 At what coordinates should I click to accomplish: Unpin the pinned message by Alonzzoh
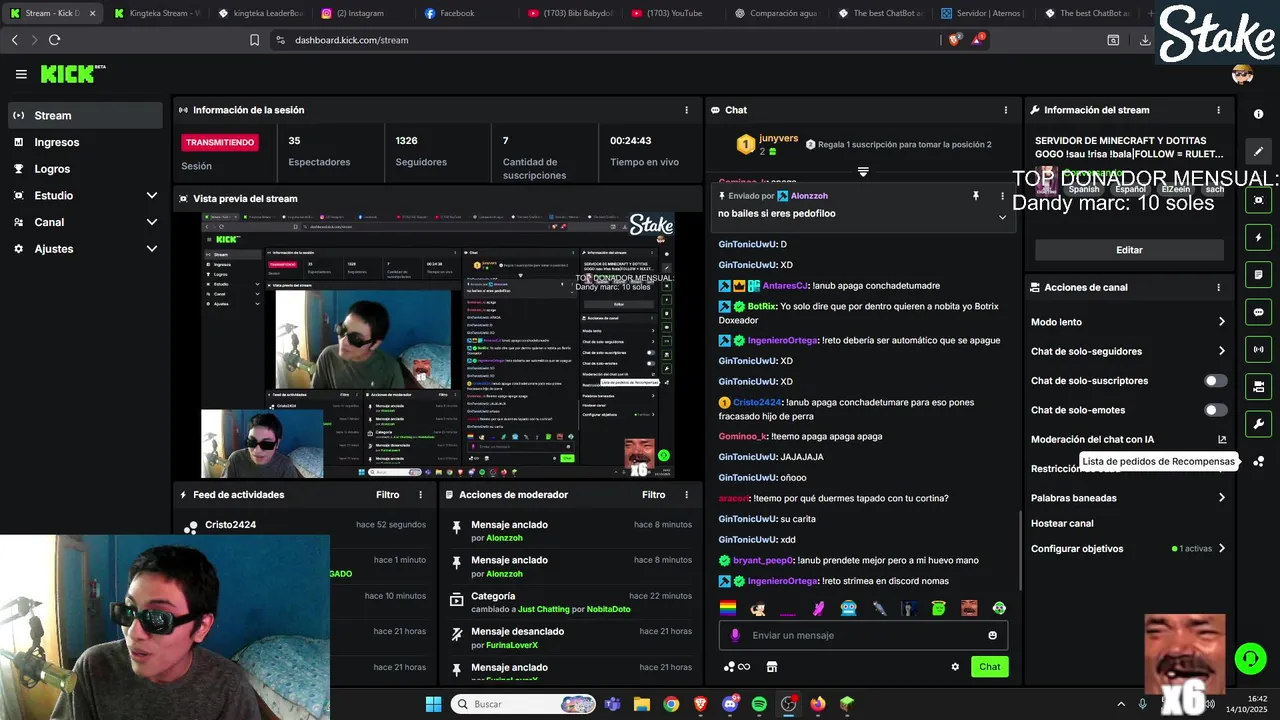tap(975, 196)
